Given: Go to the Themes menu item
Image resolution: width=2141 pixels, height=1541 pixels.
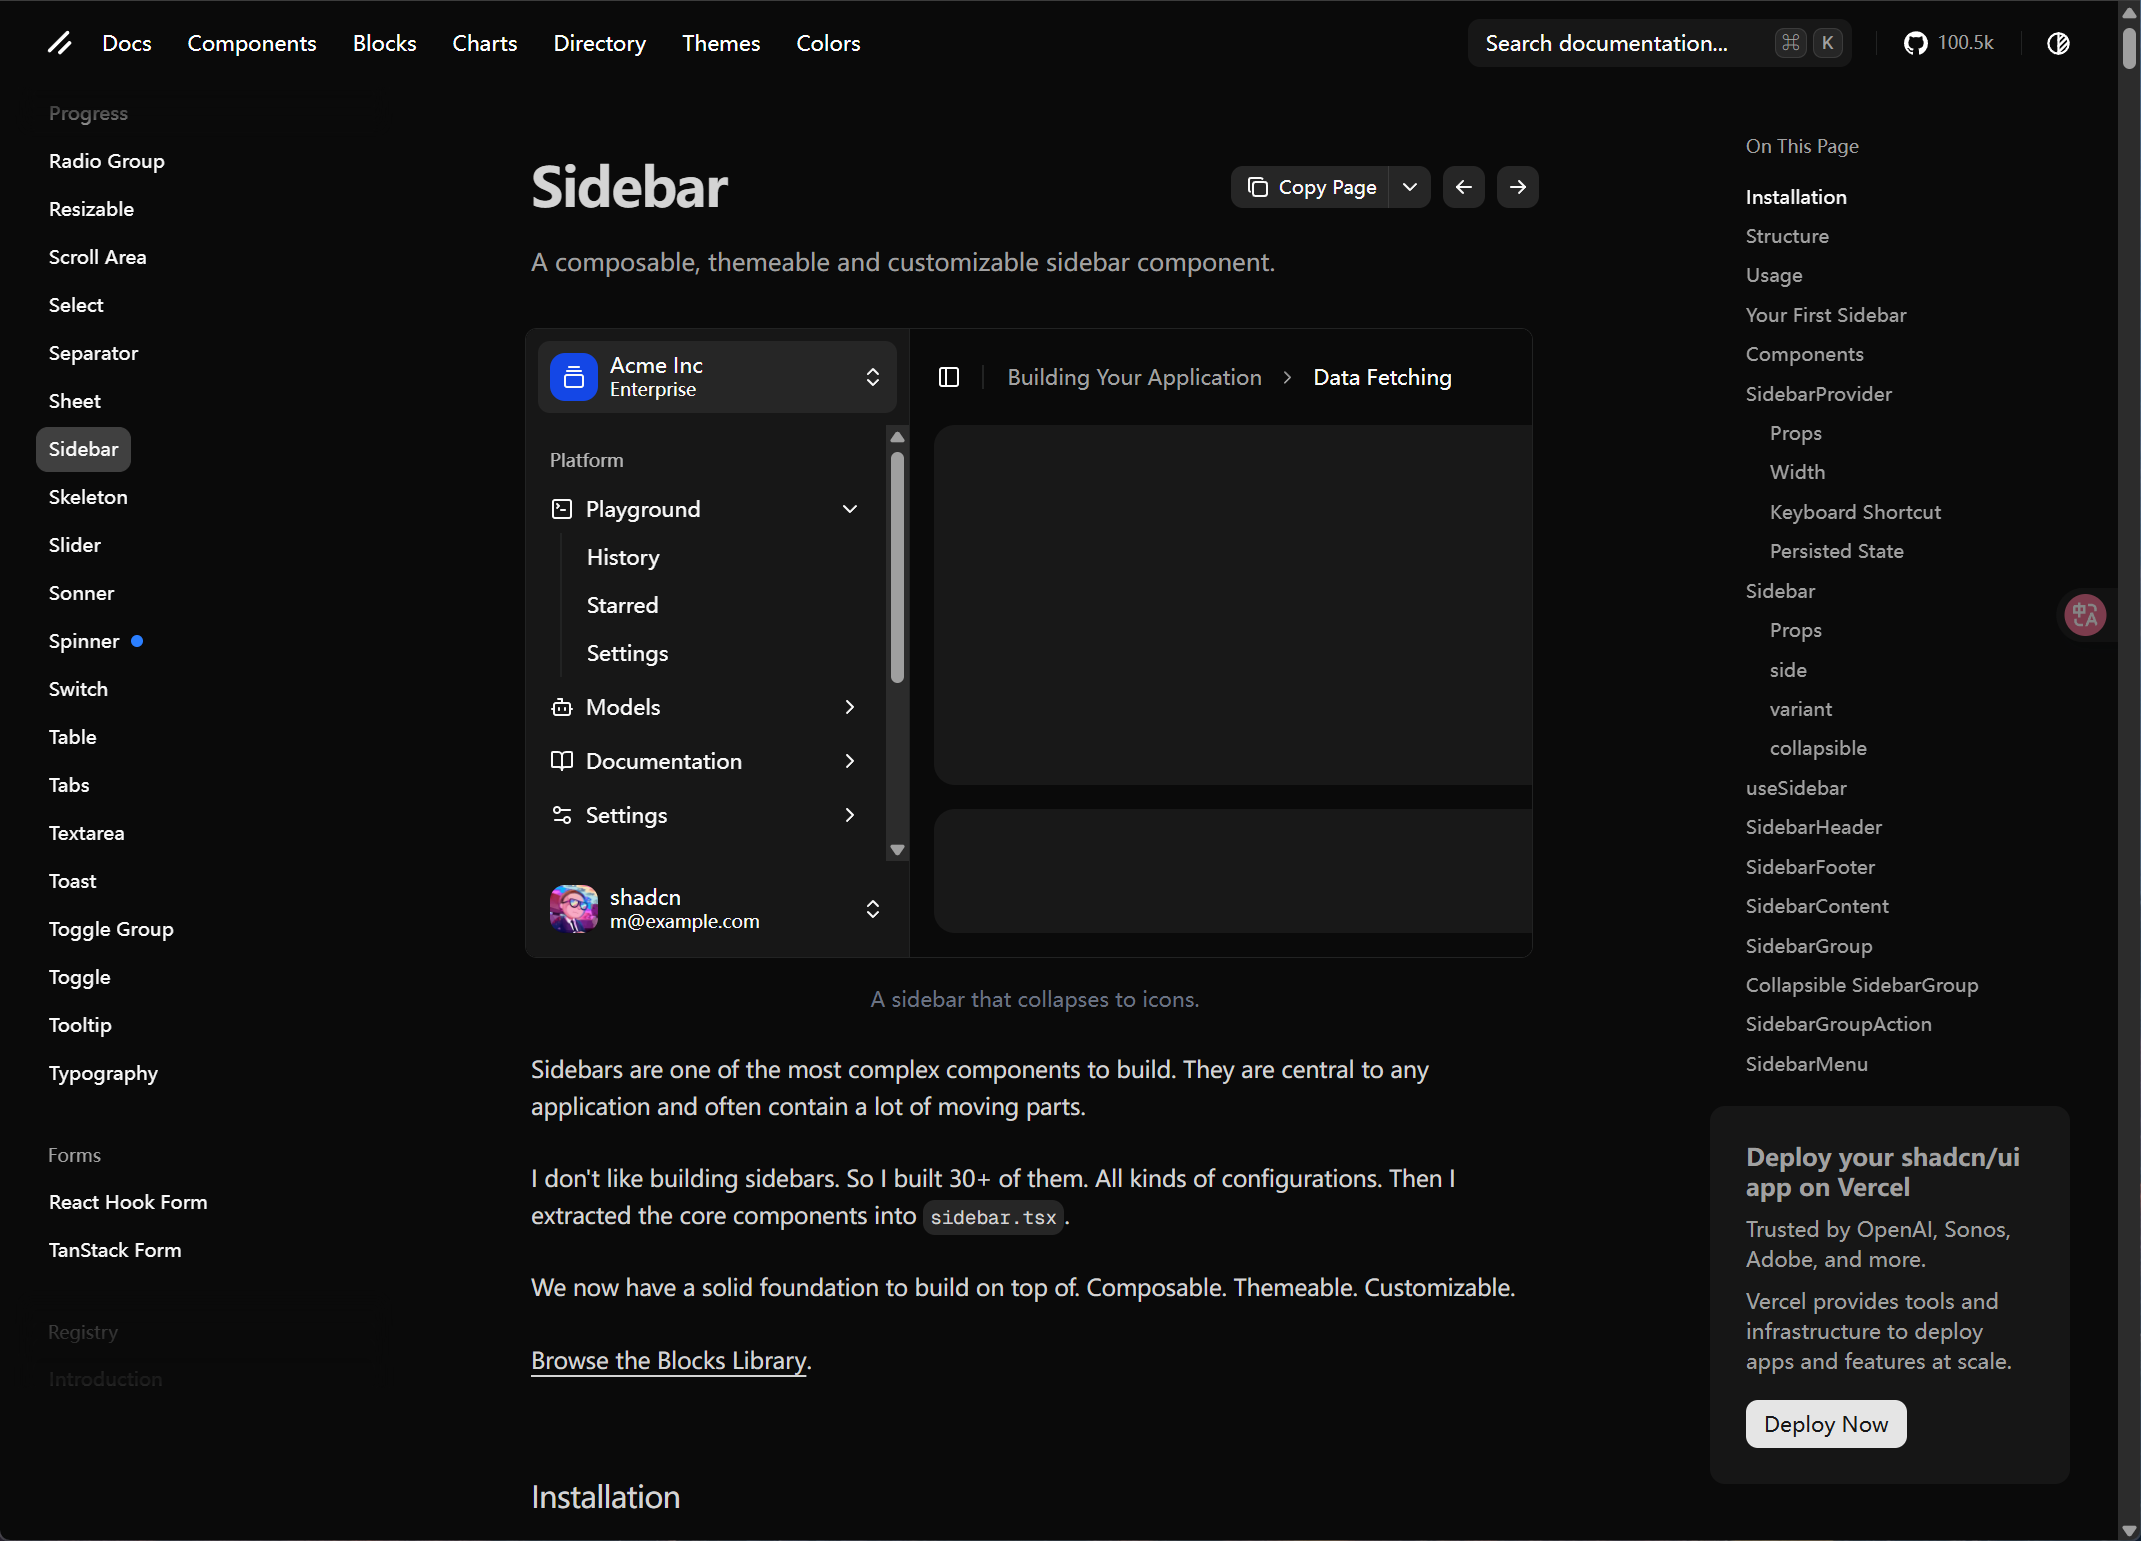Looking at the screenshot, I should coord(720,43).
